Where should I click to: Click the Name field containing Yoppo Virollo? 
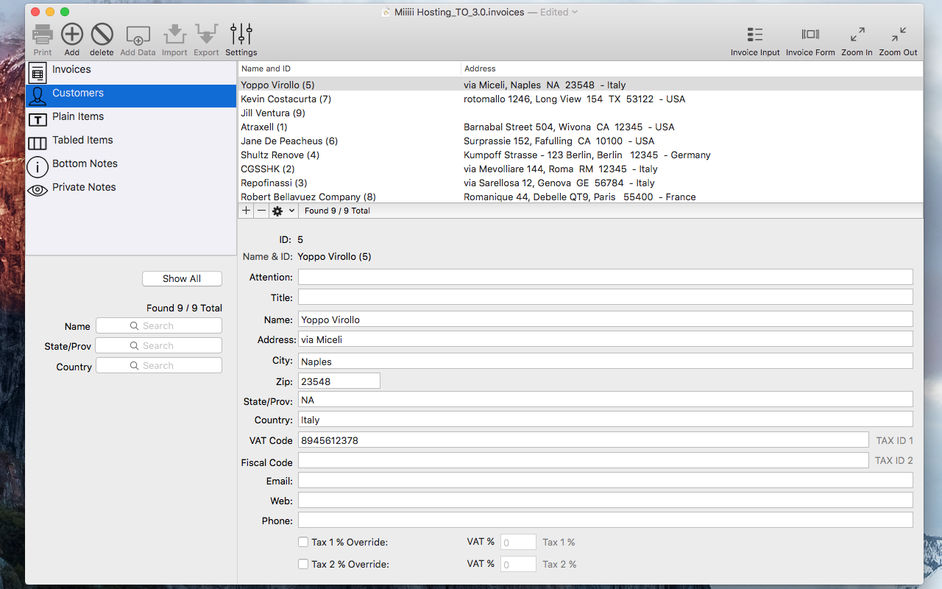606,319
